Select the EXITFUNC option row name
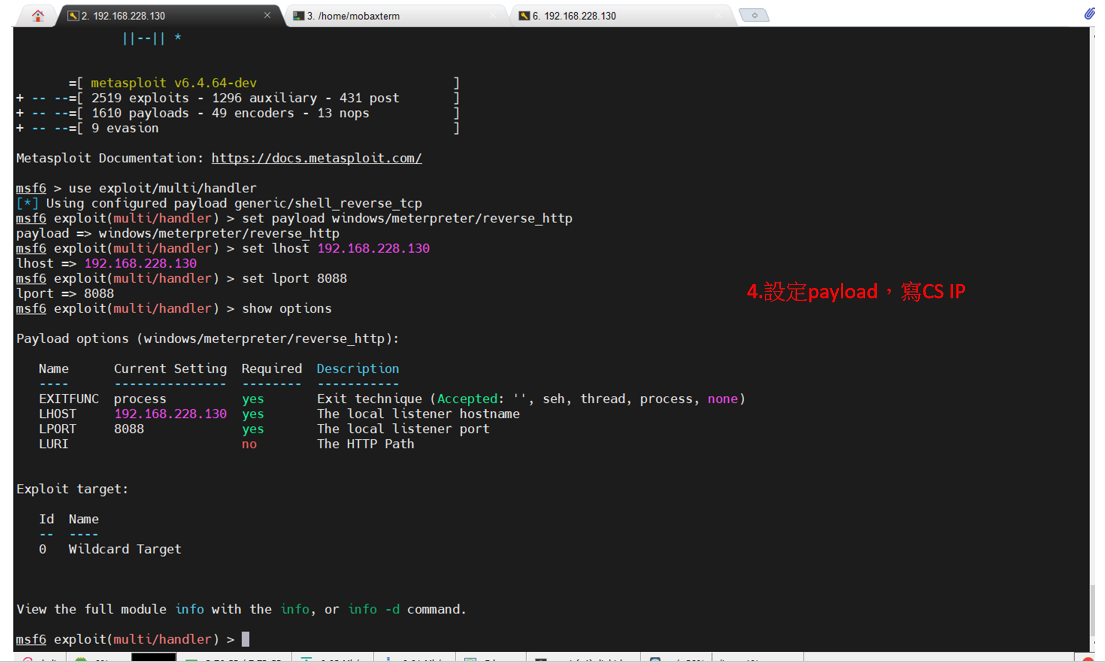Screen dimensions: 1105x663 (x=69, y=399)
